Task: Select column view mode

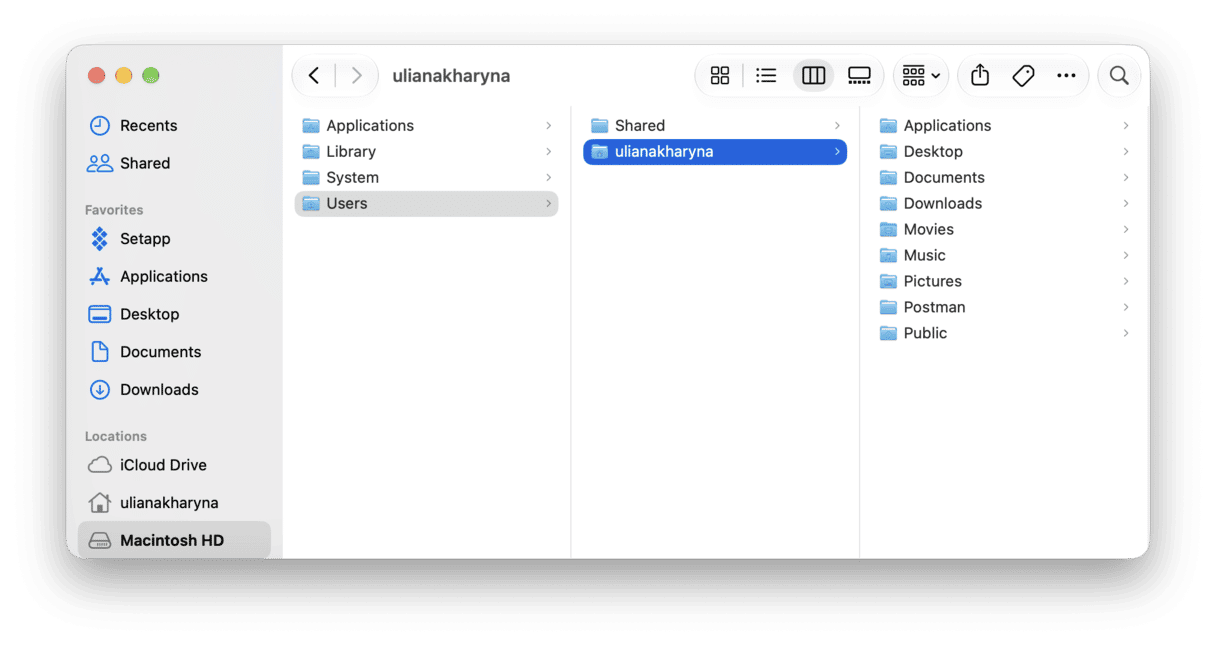Action: tap(814, 76)
